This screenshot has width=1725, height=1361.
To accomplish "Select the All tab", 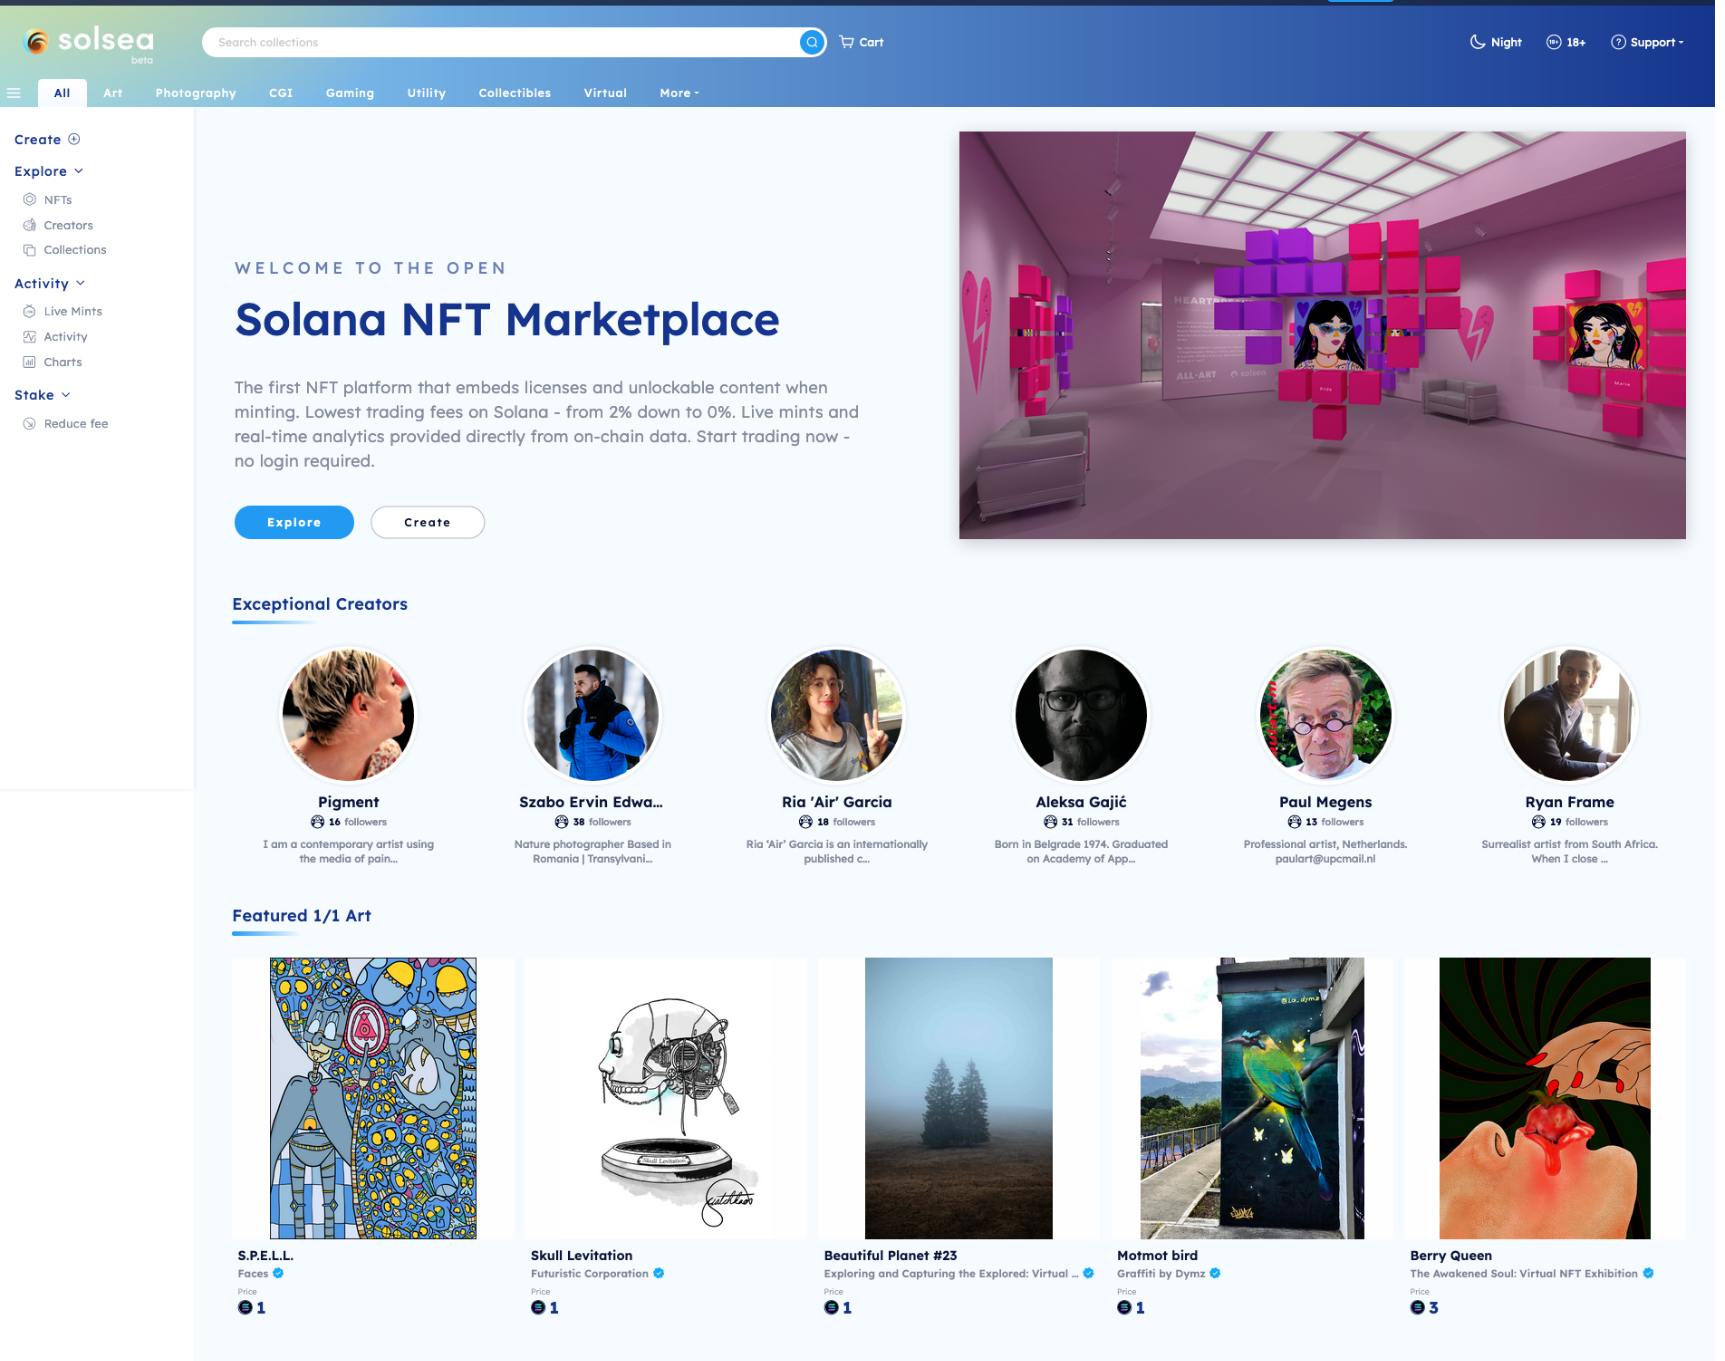I will click(62, 93).
